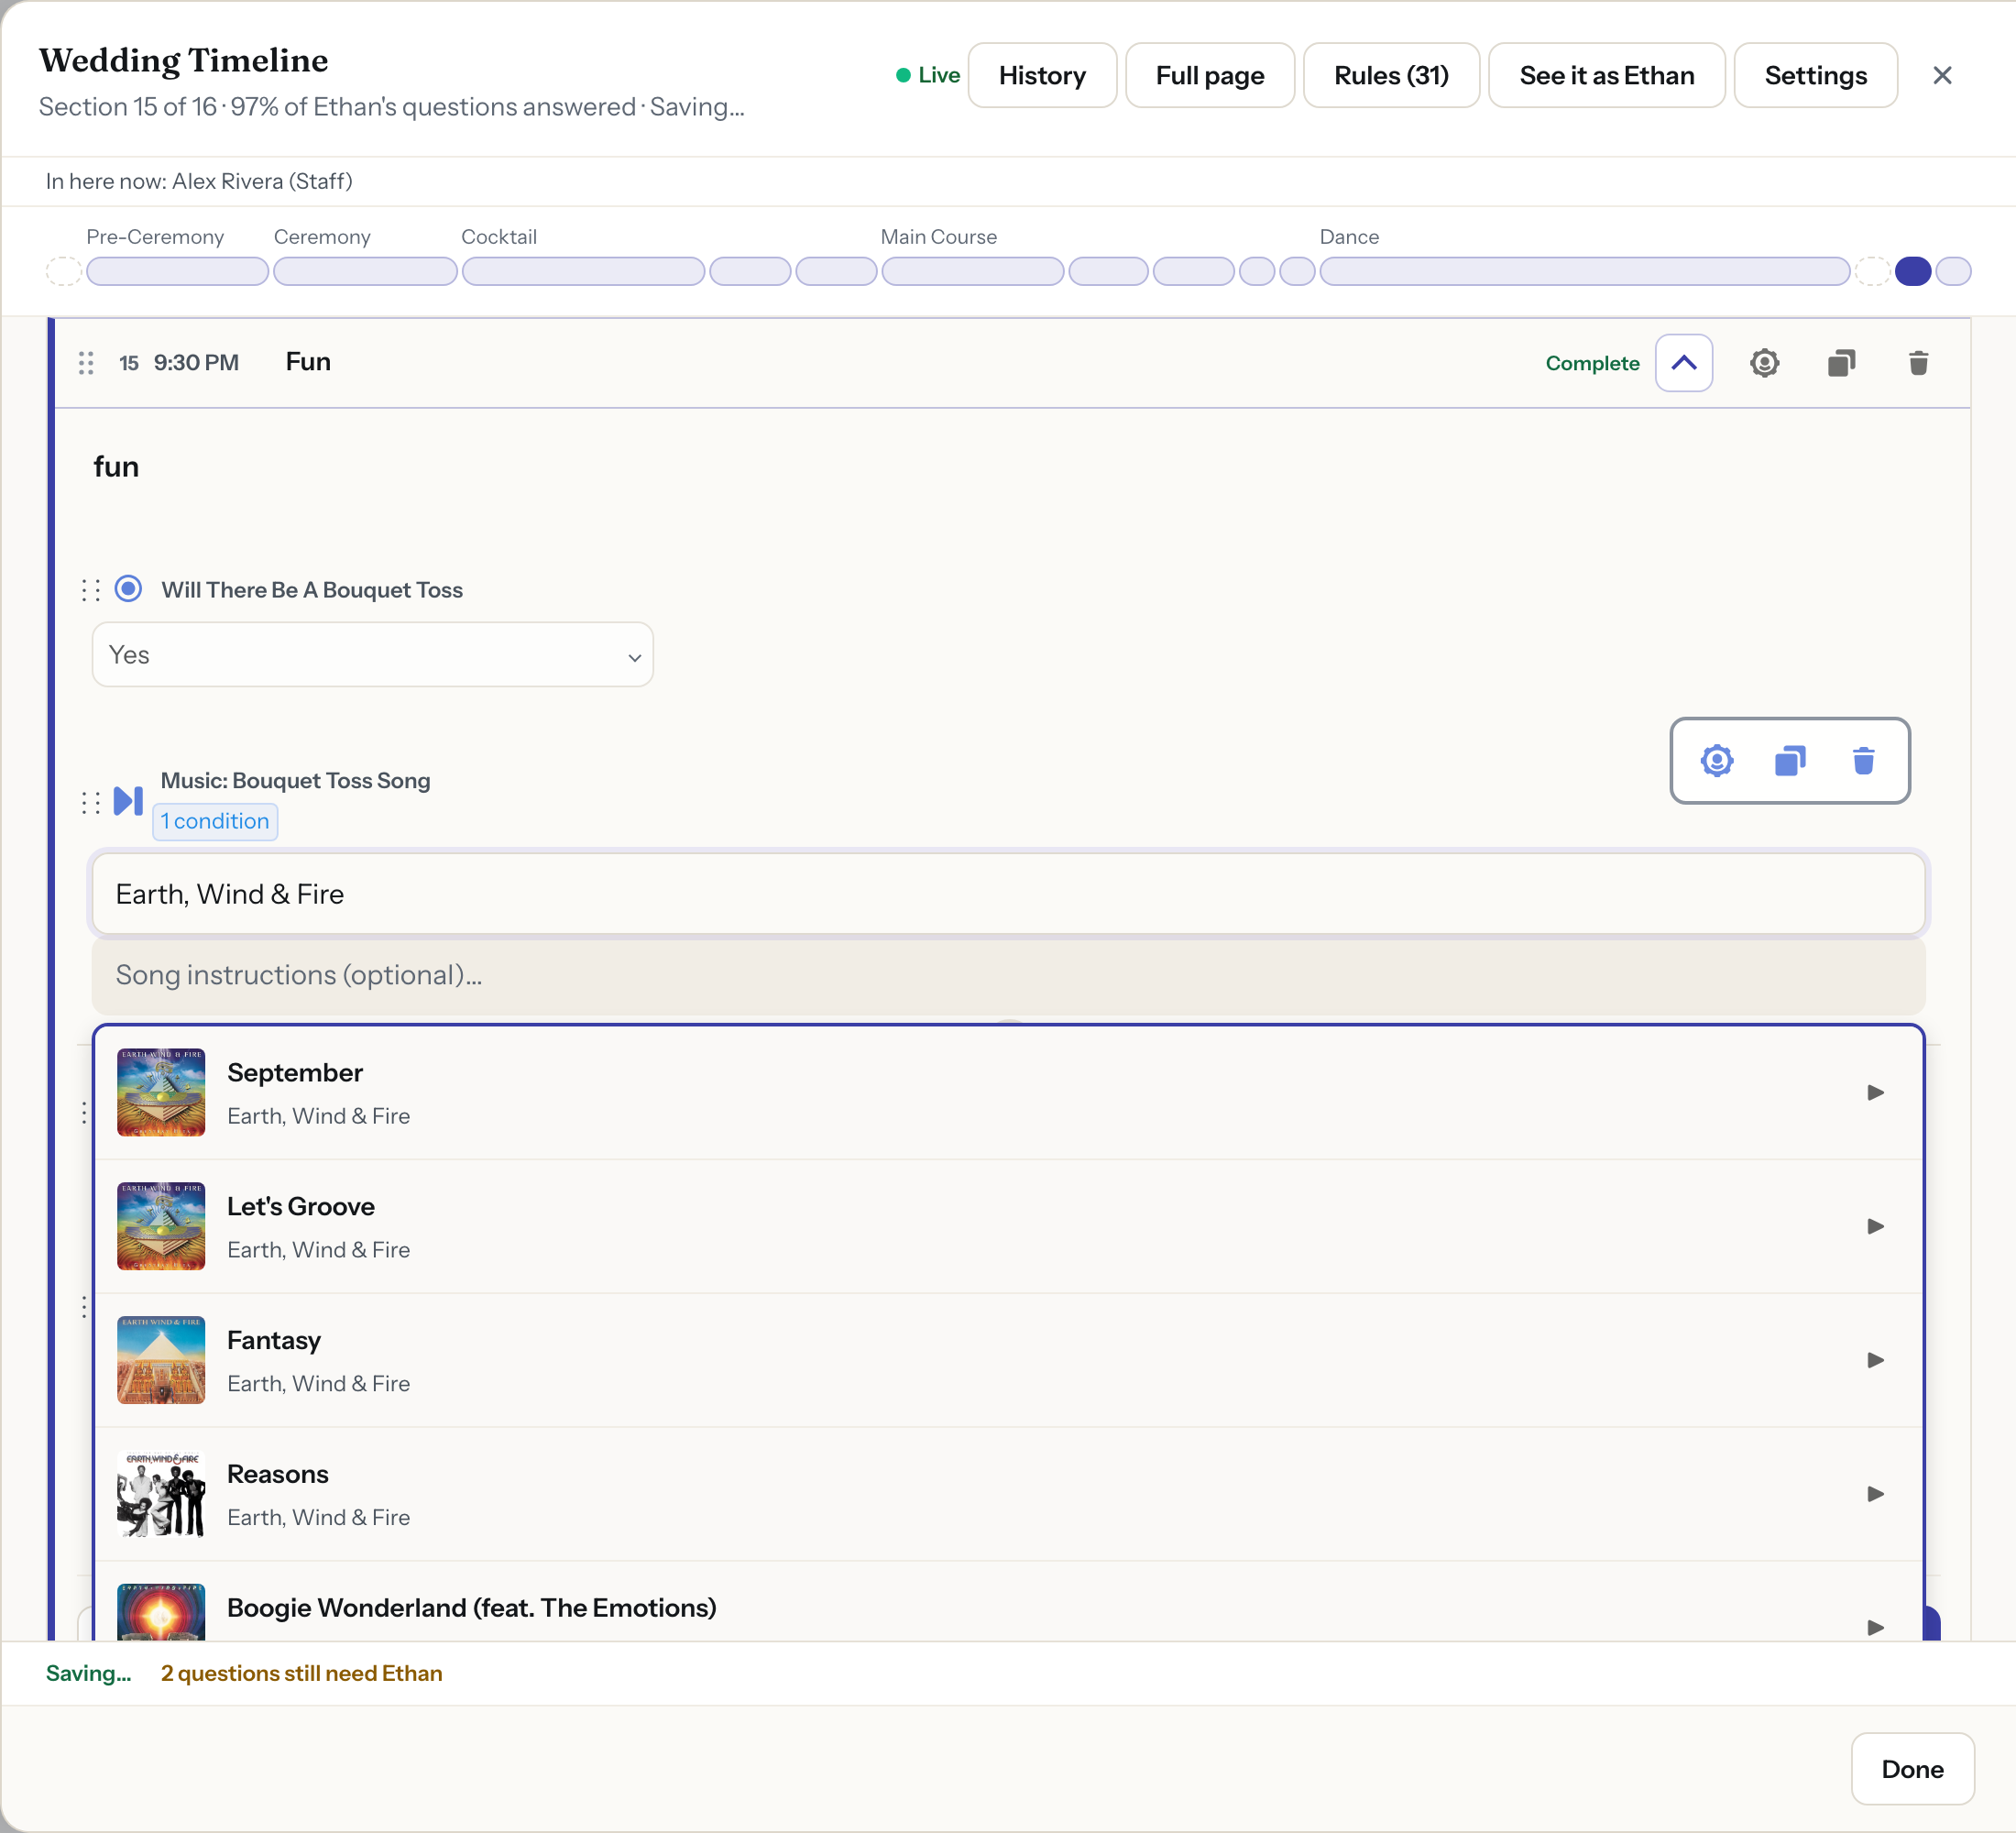
Task: Click the Done button
Action: (x=1912, y=1769)
